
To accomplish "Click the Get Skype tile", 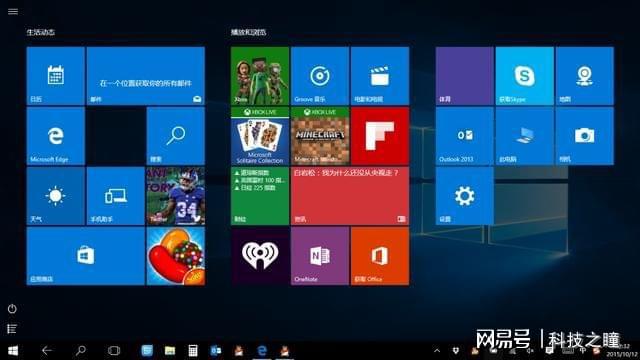I will tap(524, 76).
